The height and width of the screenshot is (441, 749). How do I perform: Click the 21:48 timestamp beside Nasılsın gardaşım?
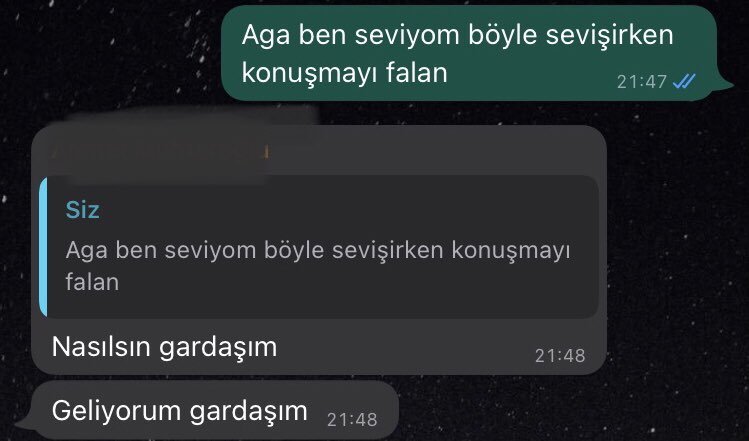(560, 356)
